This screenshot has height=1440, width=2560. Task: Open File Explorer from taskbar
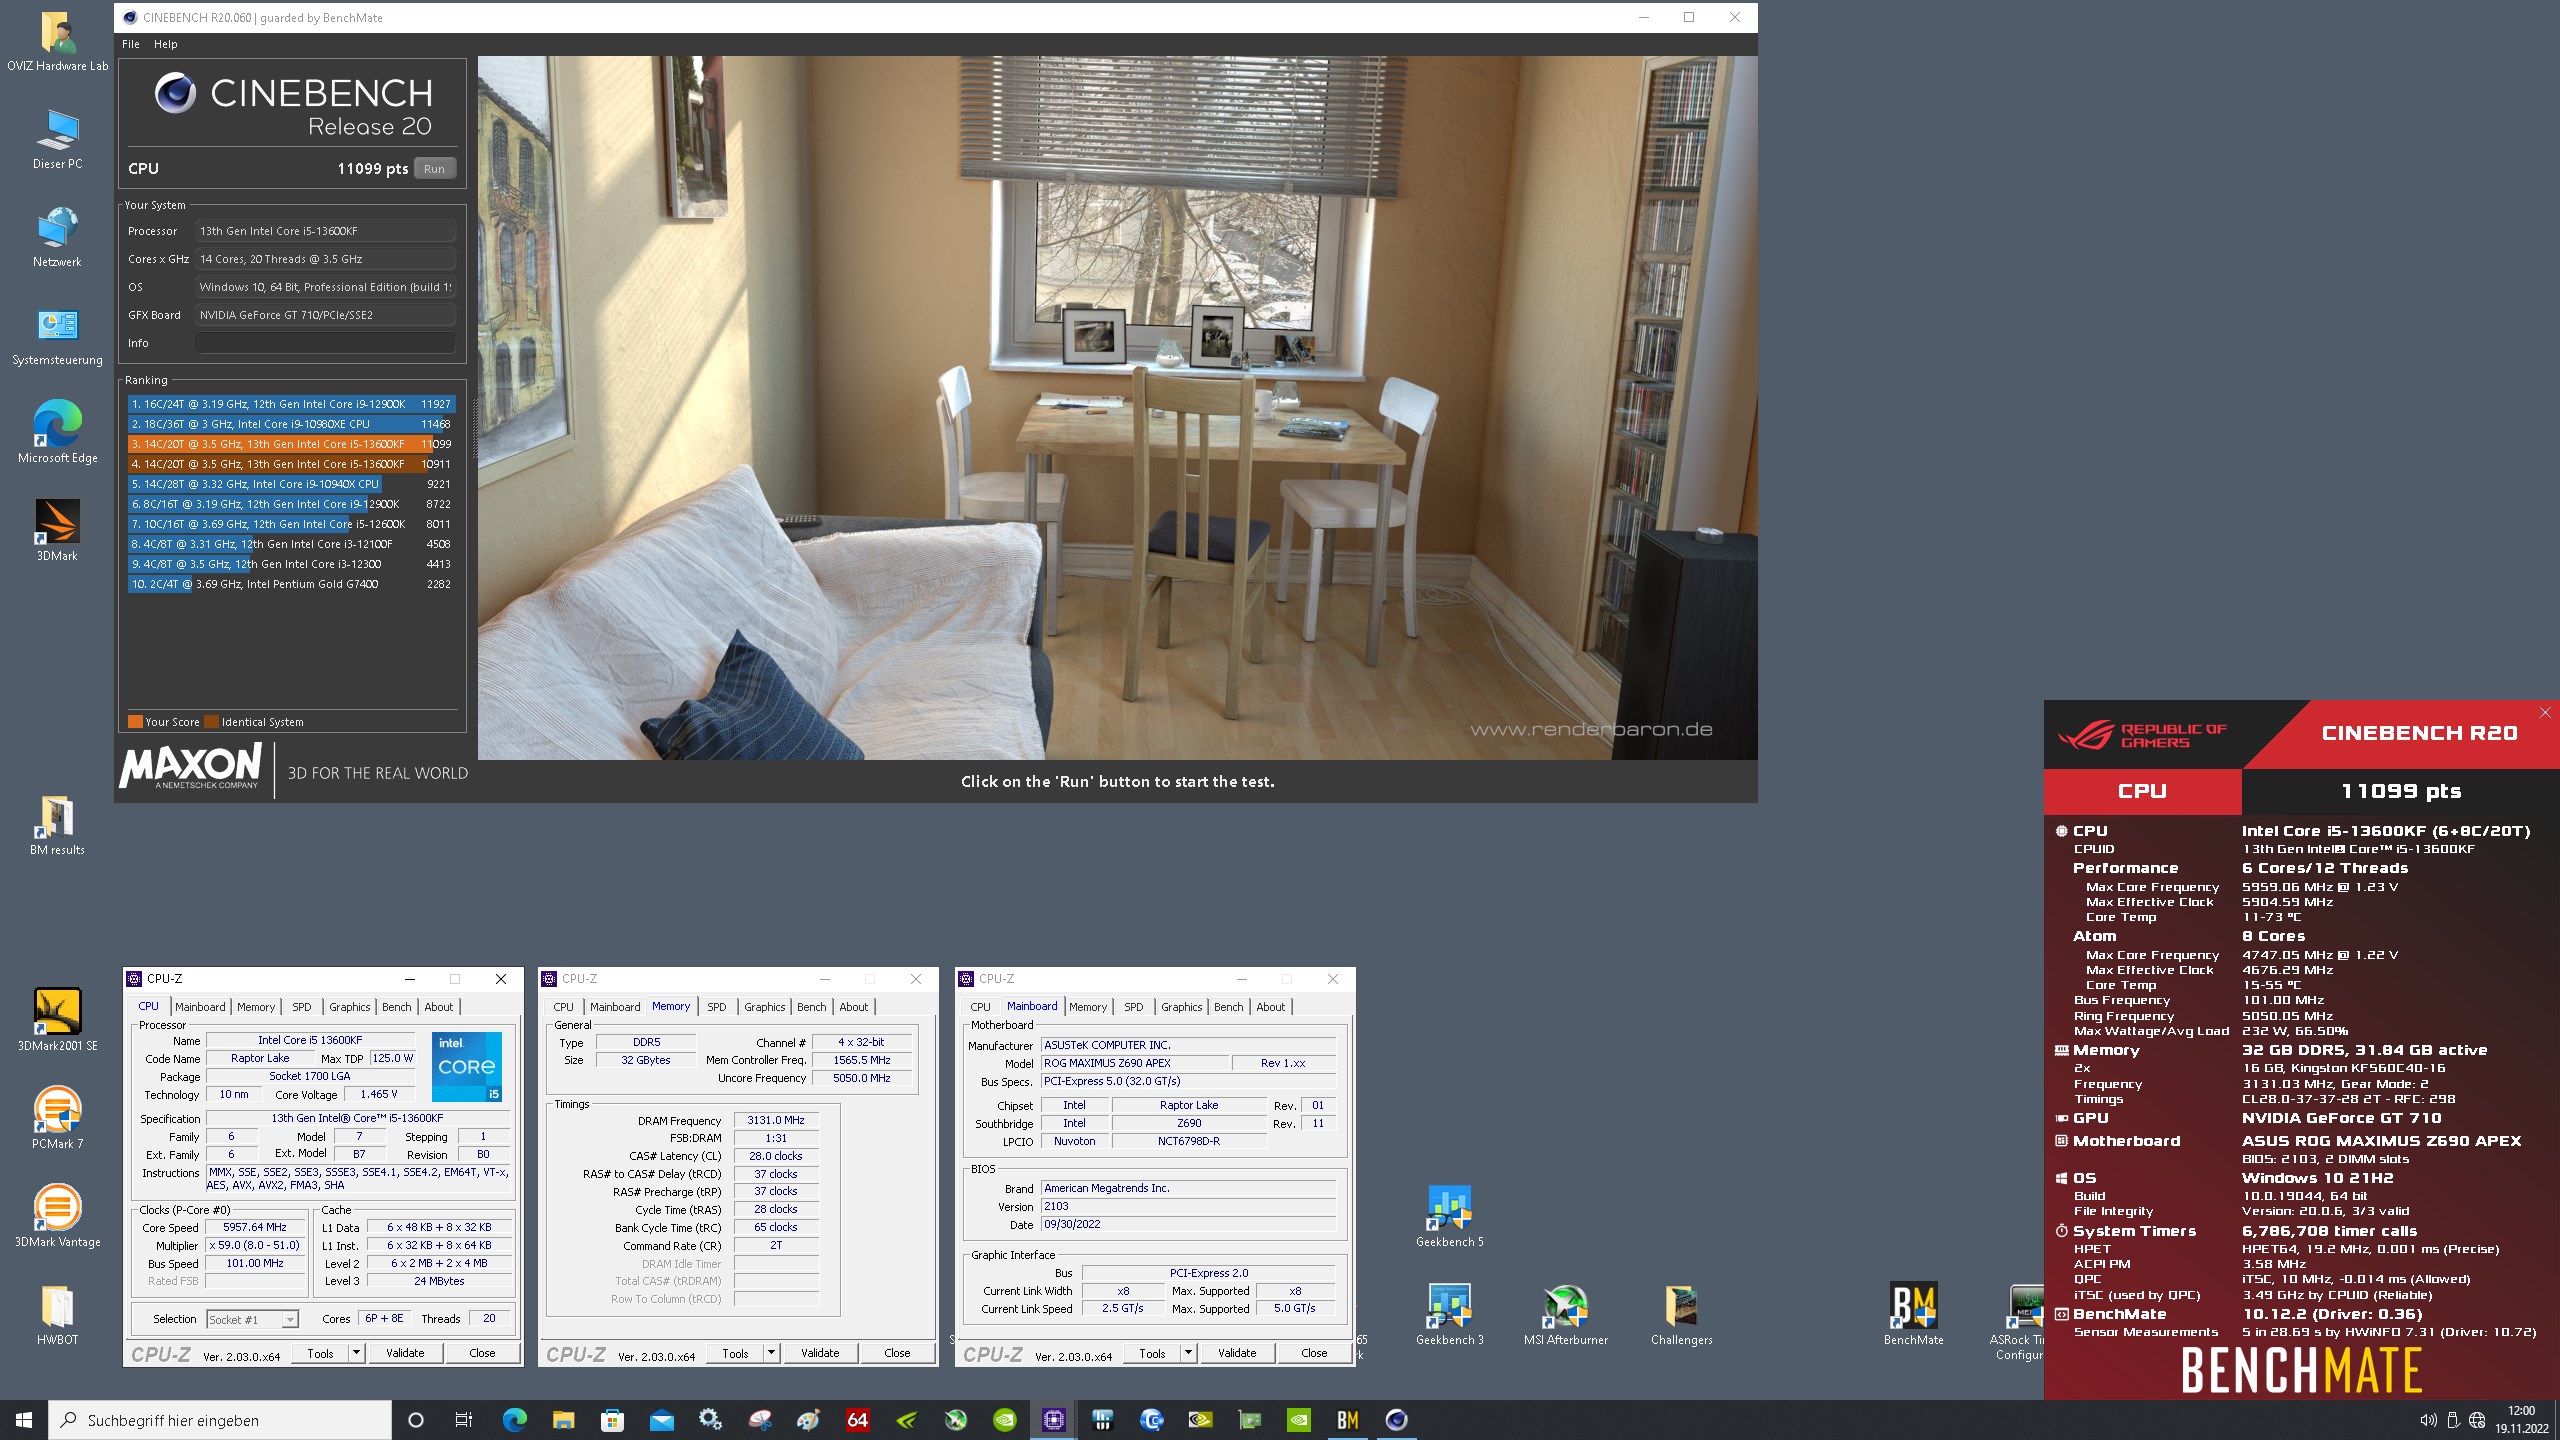tap(563, 1420)
